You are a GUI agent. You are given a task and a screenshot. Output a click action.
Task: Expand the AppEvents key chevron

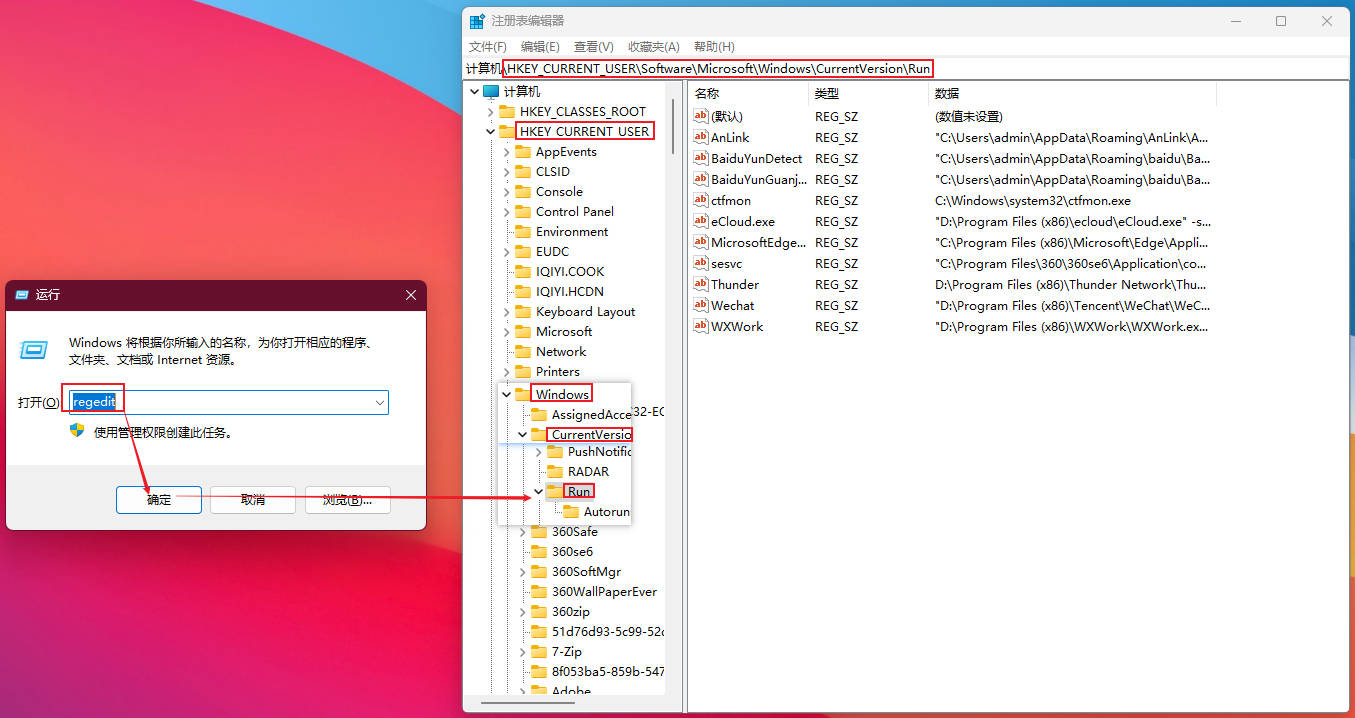506,152
